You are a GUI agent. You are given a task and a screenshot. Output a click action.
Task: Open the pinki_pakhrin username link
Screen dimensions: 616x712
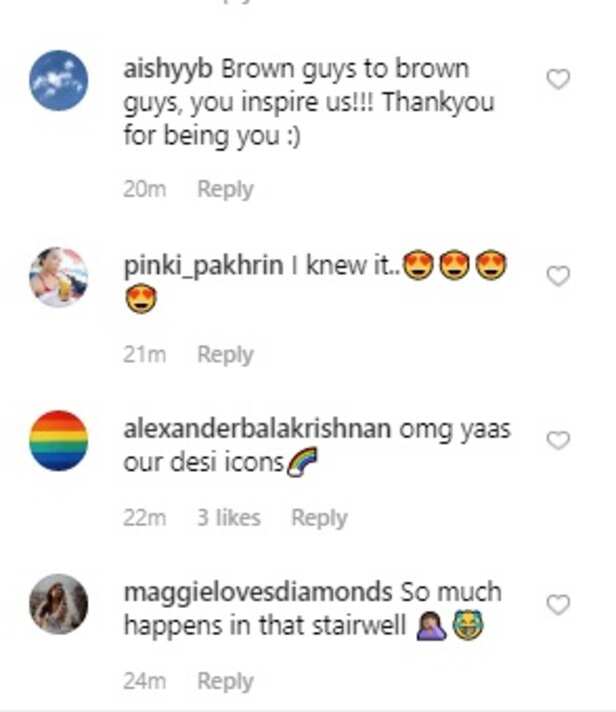point(203,266)
